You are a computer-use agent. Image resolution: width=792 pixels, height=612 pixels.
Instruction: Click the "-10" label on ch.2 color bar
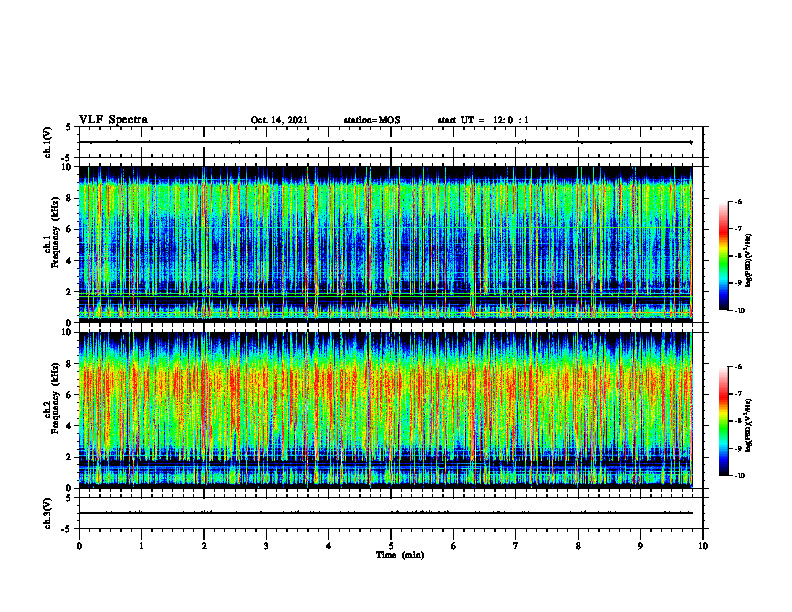[x=738, y=476]
